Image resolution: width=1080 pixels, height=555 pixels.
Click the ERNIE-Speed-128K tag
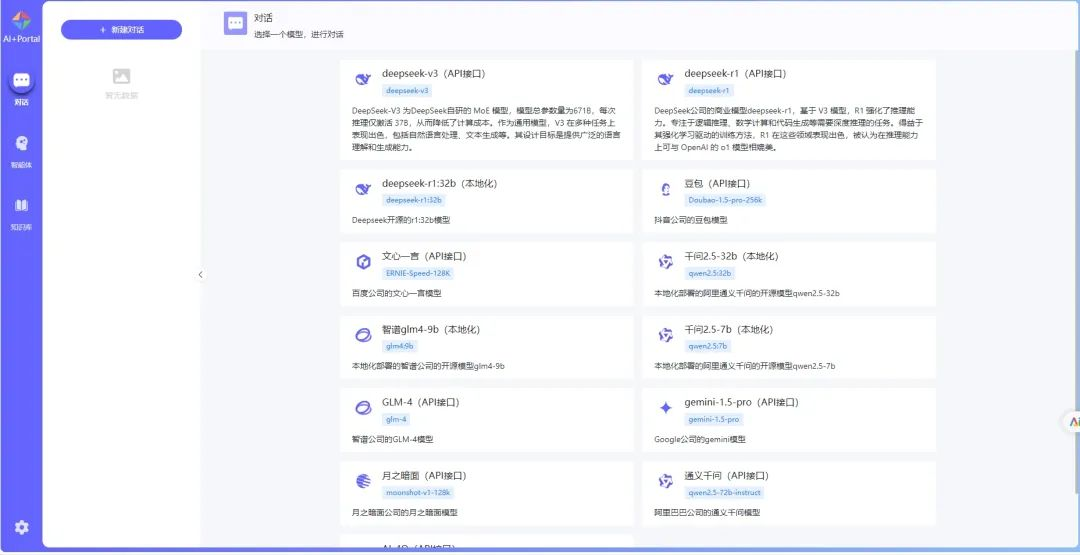[419, 273]
